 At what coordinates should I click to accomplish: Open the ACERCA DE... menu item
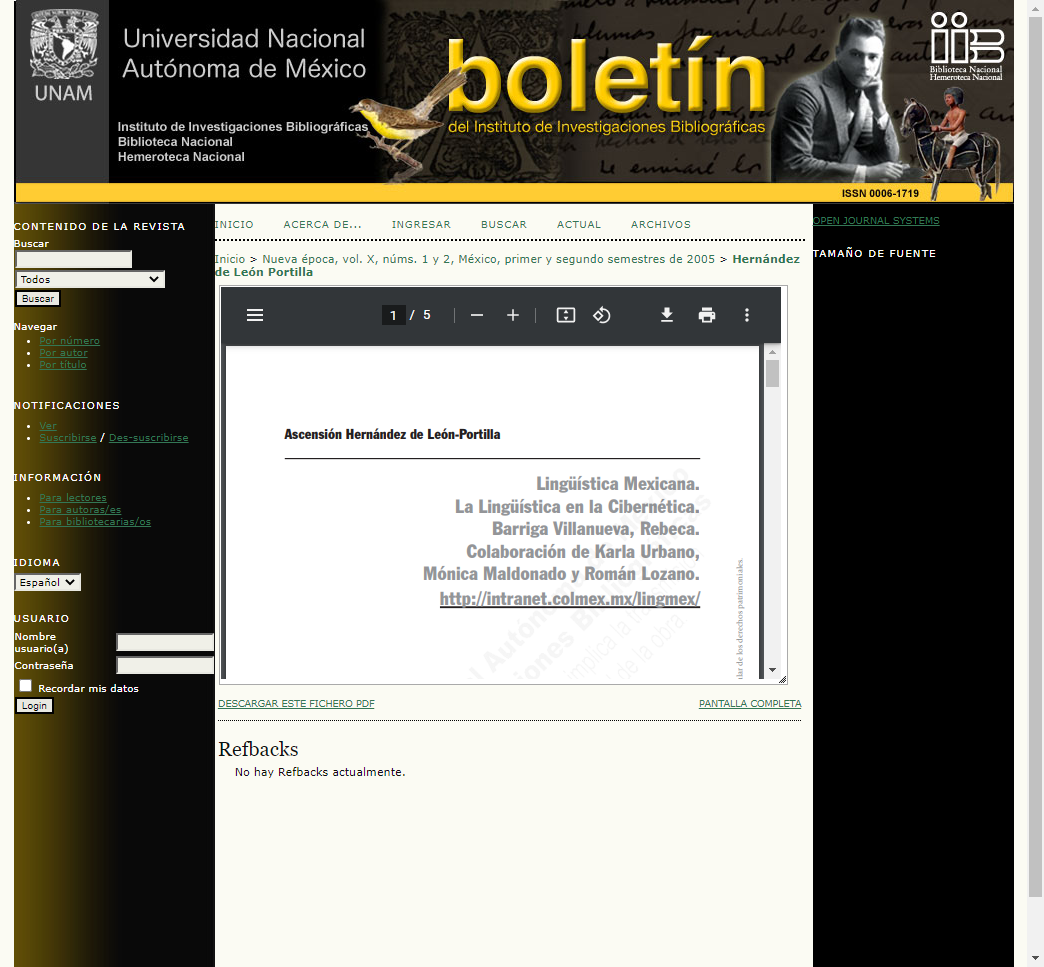click(323, 224)
